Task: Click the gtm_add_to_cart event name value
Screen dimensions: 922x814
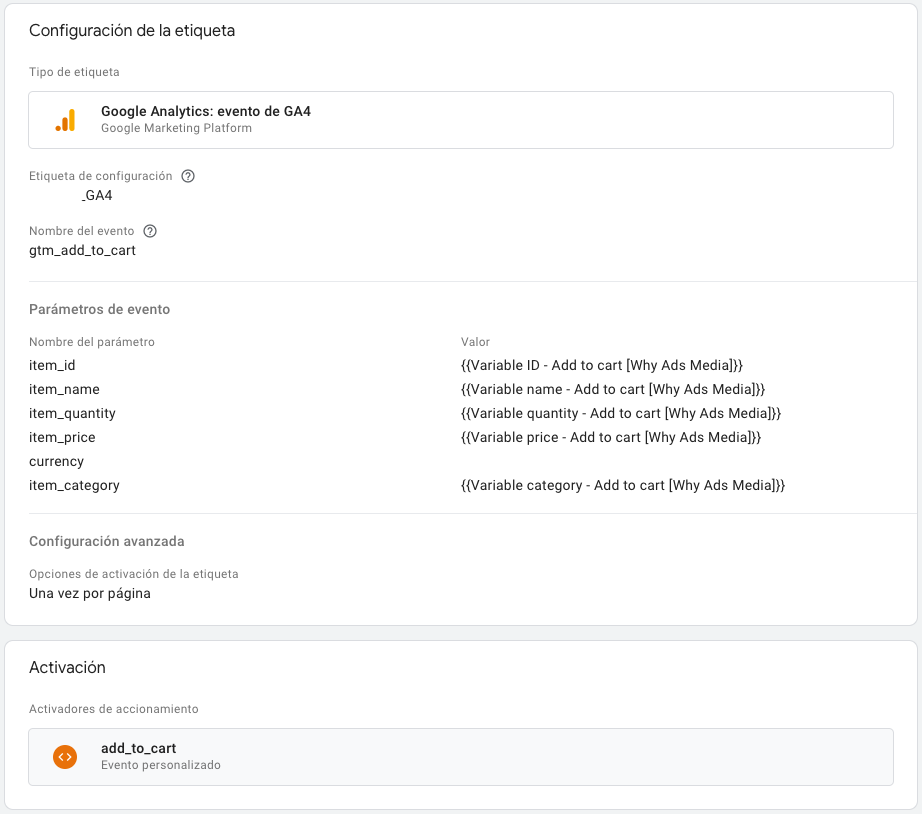Action: pyautogui.click(x=82, y=250)
